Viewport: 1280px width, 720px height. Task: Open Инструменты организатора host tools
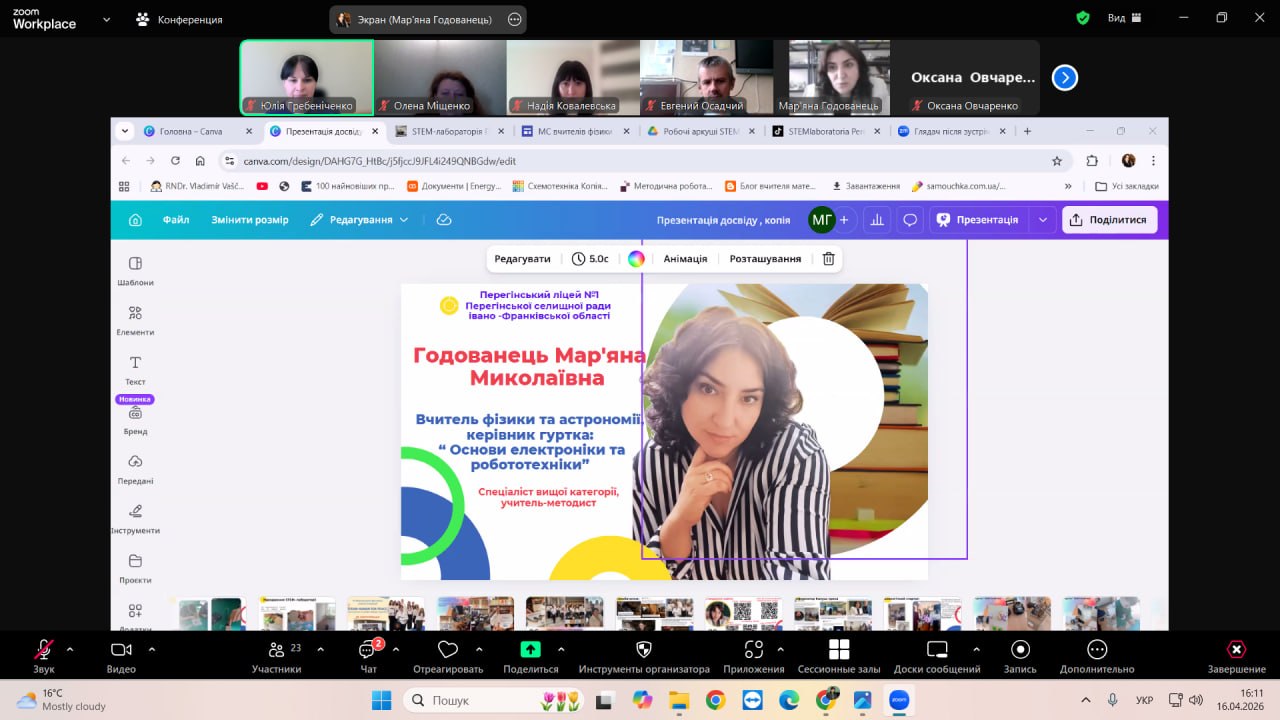click(x=644, y=651)
